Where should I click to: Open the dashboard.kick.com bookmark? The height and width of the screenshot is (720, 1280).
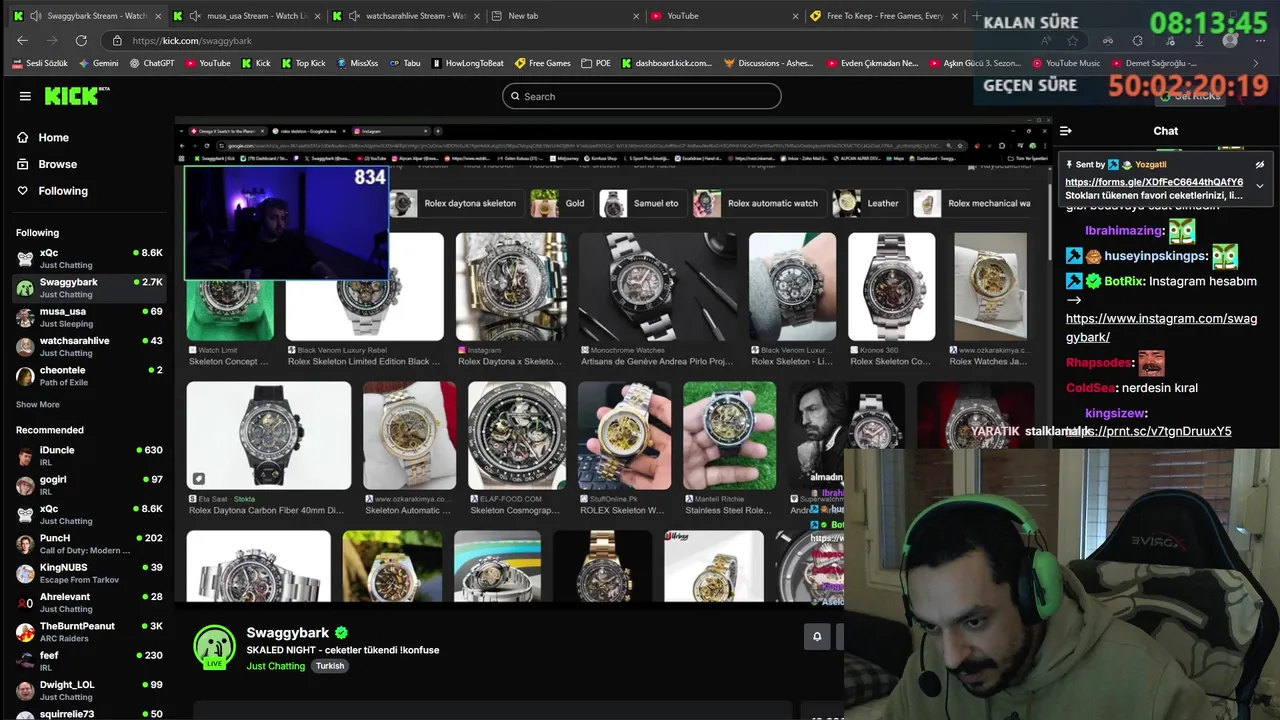[667, 63]
